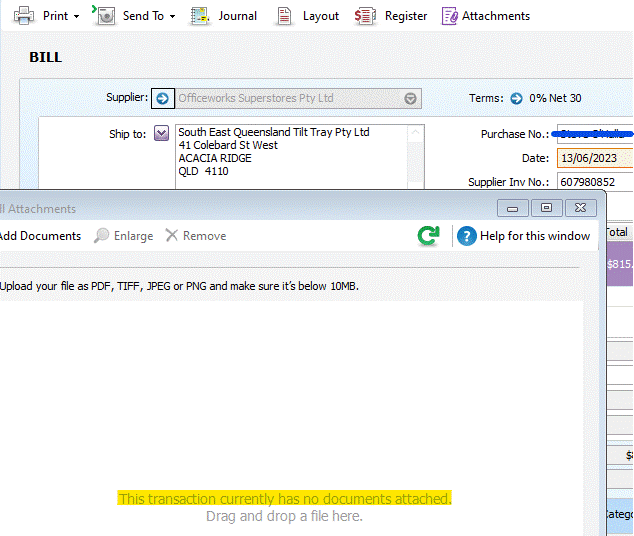The image size is (634, 536).
Task: Expand the Send To dropdown arrow
Action: click(172, 17)
